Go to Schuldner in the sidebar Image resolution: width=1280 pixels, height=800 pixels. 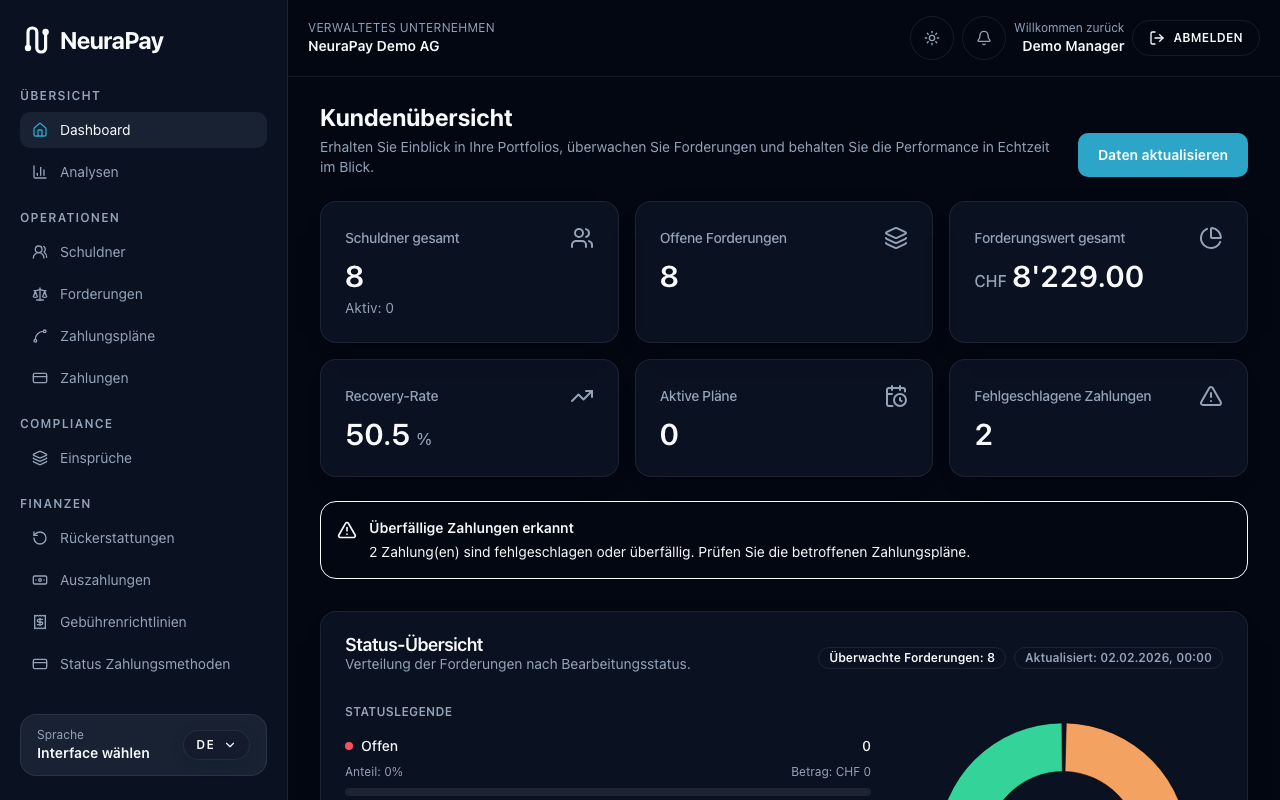(143, 252)
